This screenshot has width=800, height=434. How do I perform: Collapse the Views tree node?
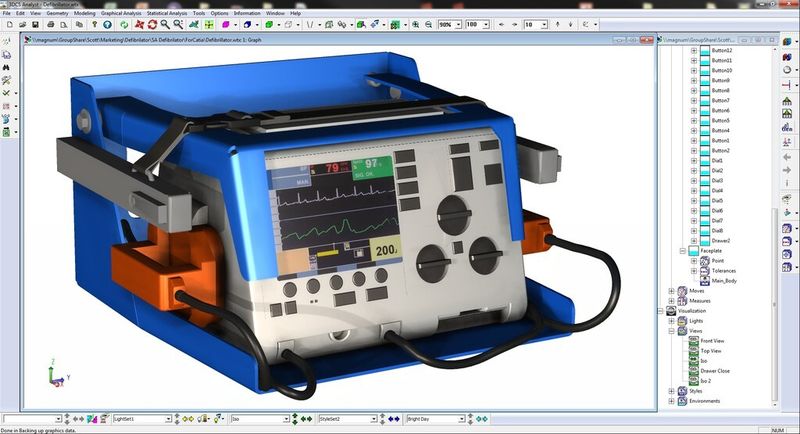671,331
